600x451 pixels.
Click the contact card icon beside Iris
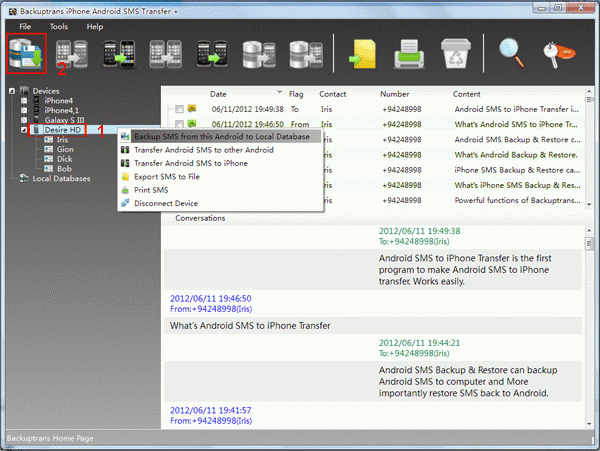coord(49,140)
